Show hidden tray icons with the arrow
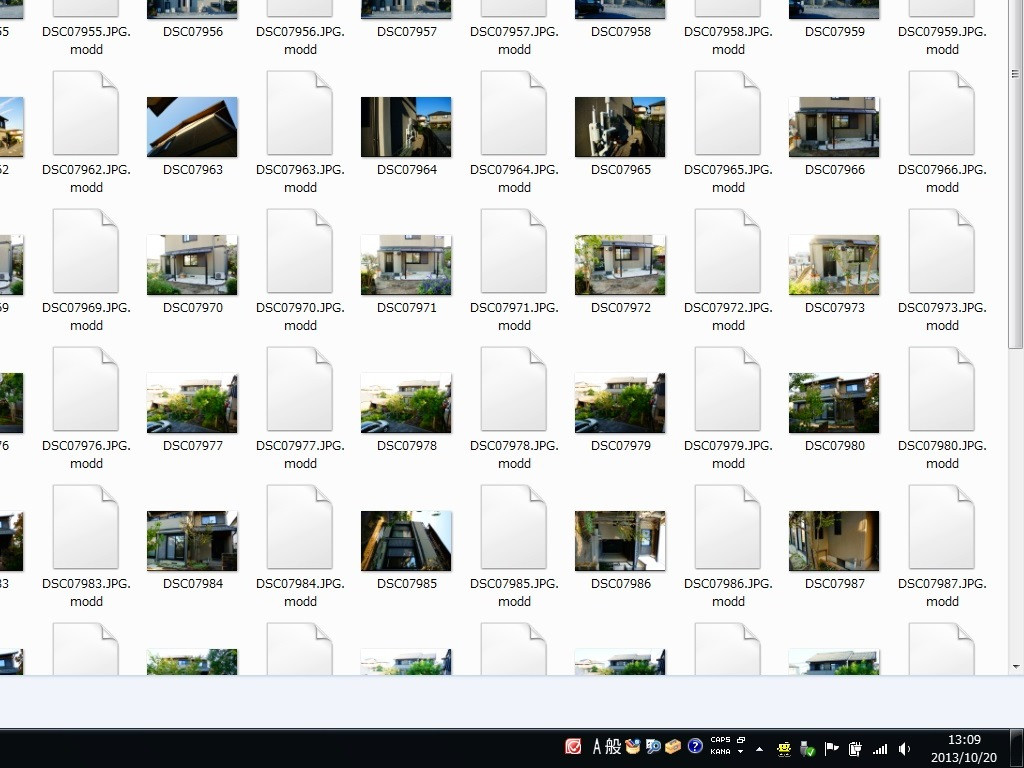 click(759, 749)
